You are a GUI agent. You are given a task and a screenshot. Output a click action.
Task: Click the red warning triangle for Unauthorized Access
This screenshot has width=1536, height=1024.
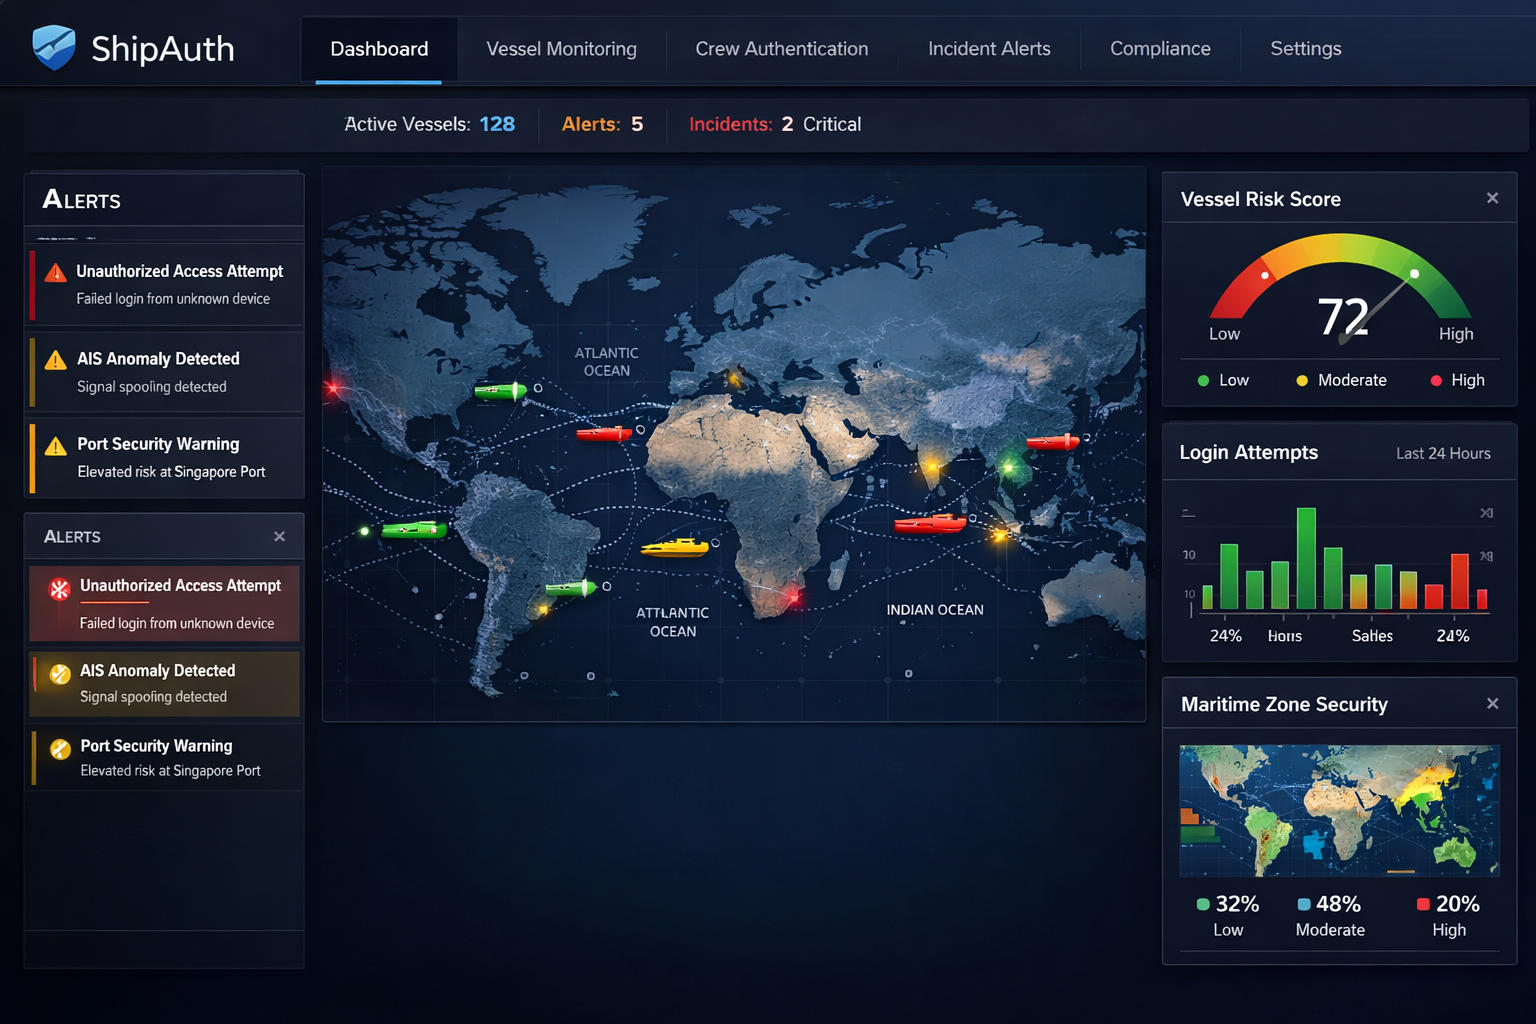point(56,273)
